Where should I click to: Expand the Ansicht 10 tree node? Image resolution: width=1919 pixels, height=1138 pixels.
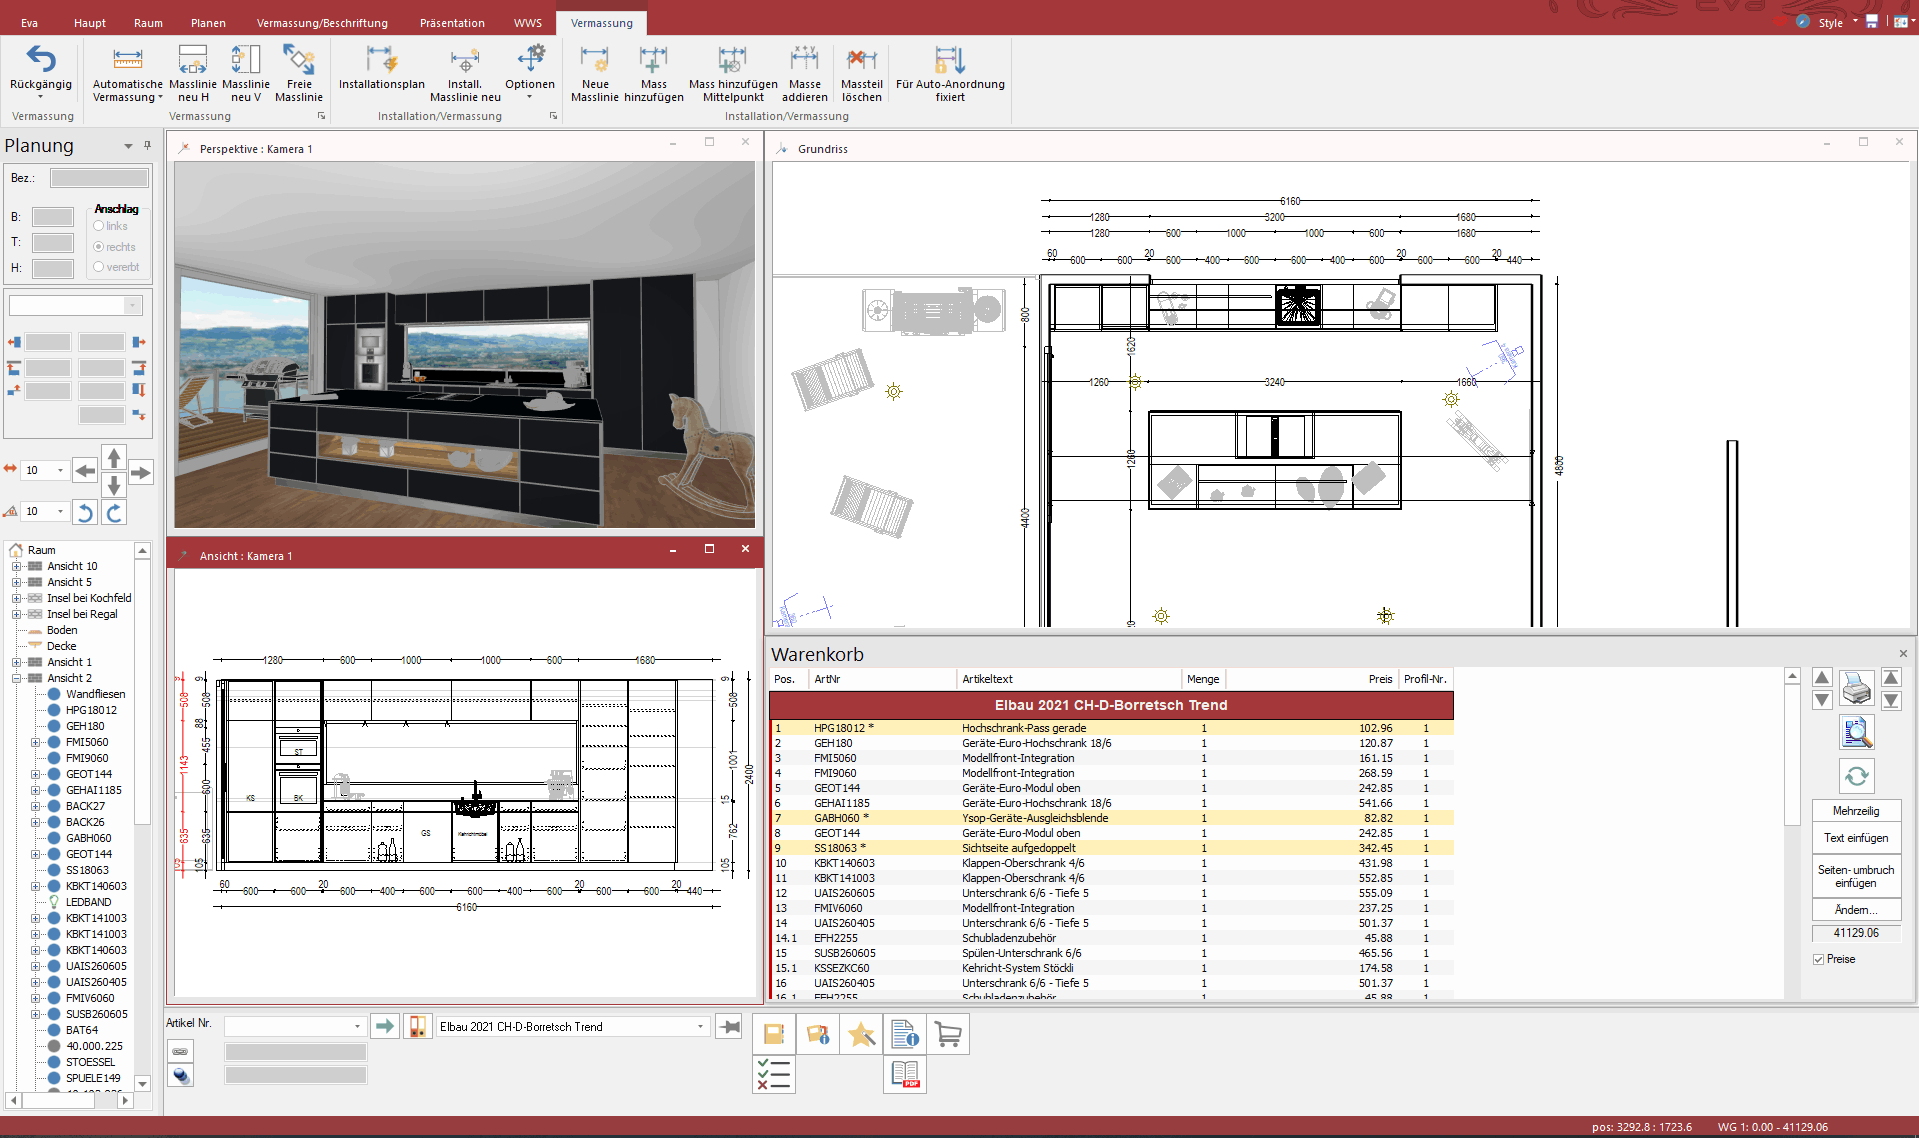click(x=16, y=566)
